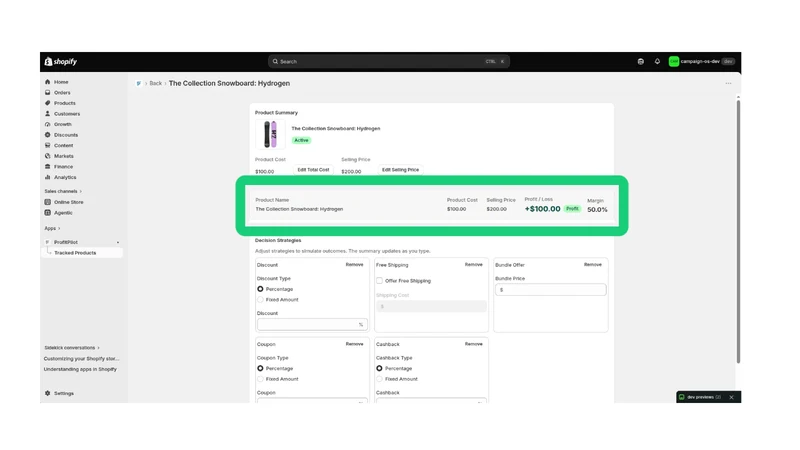Viewport: 800px width, 450px height.
Task: Click the Home icon in sidebar
Action: pyautogui.click(x=47, y=82)
